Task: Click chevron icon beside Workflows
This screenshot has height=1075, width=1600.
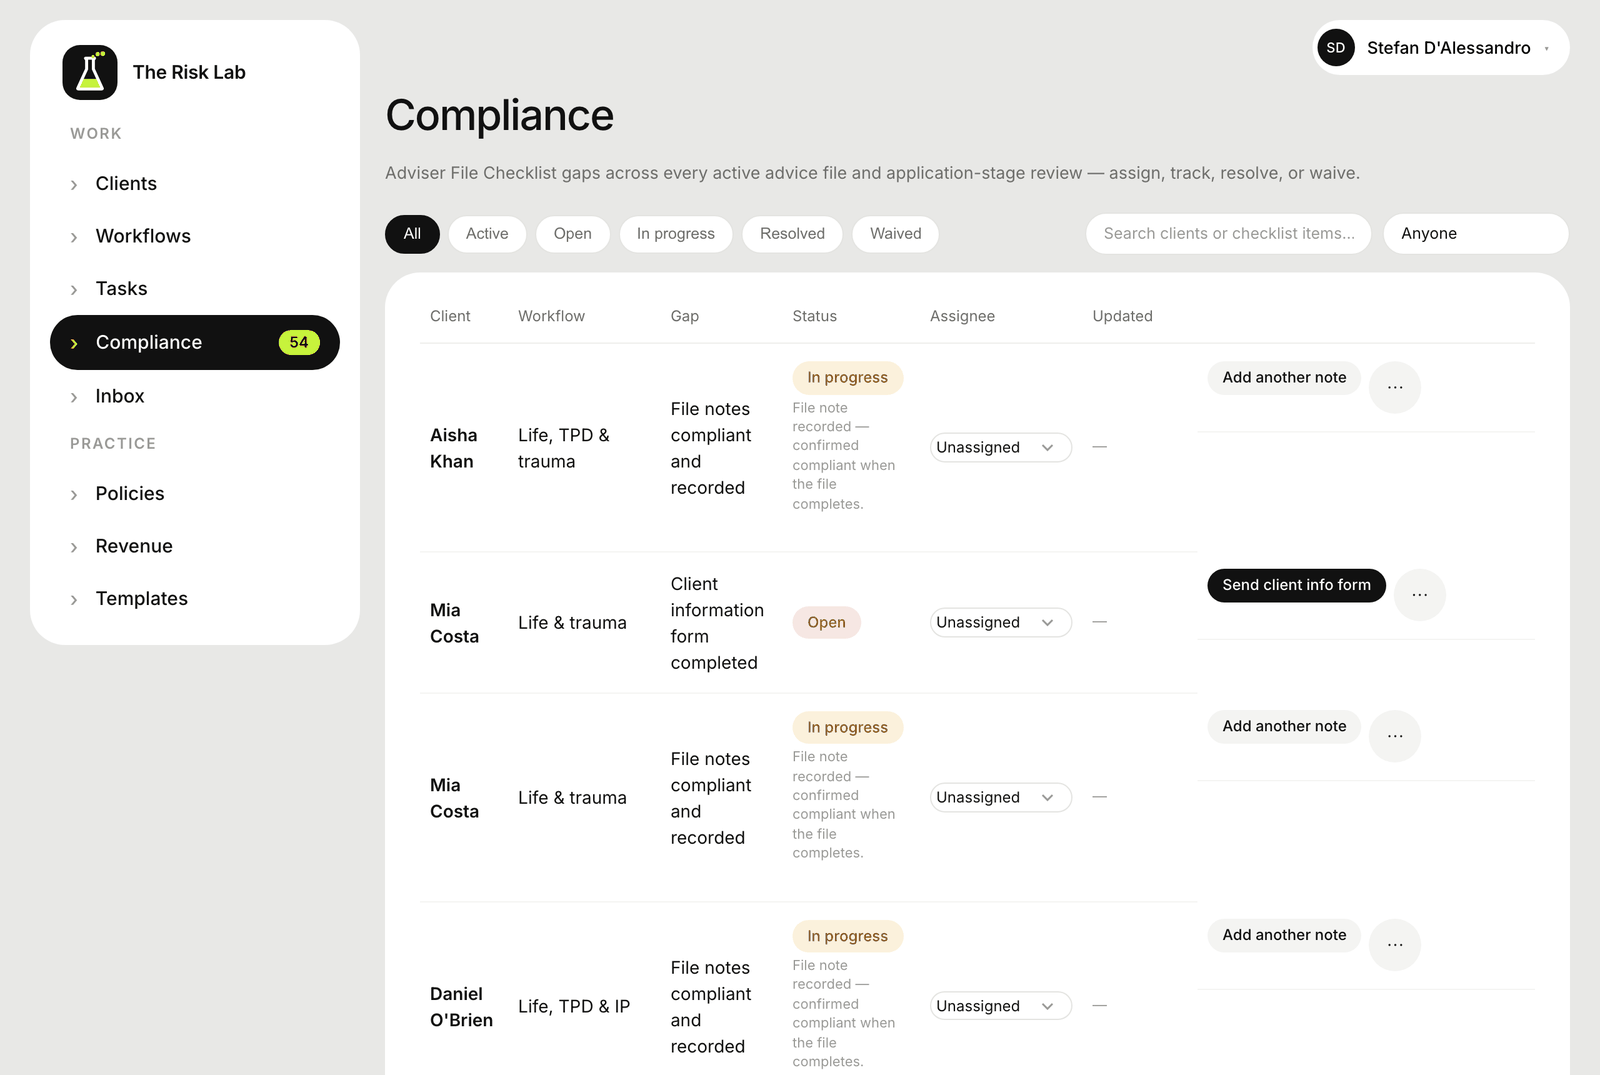Action: coord(74,237)
